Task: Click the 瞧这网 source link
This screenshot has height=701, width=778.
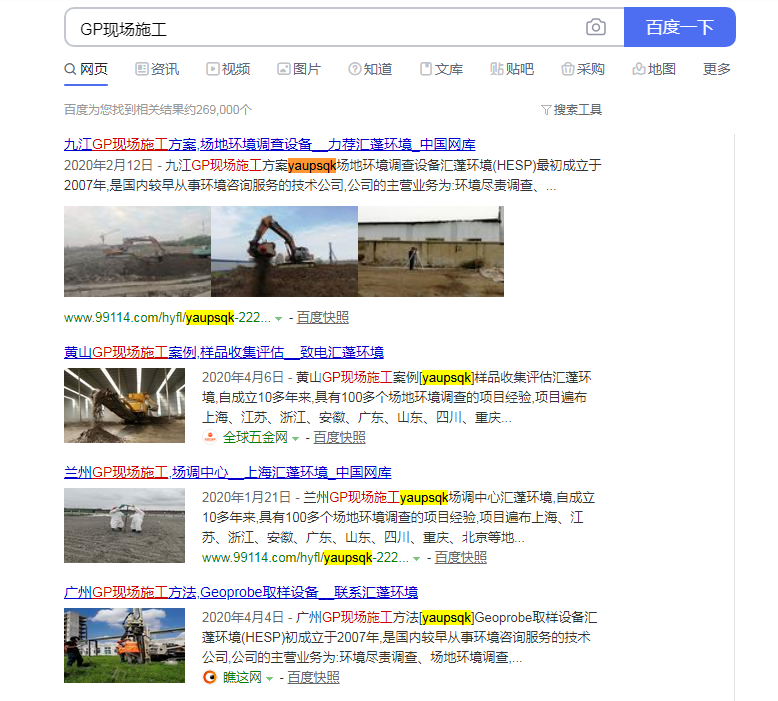Action: [242, 678]
